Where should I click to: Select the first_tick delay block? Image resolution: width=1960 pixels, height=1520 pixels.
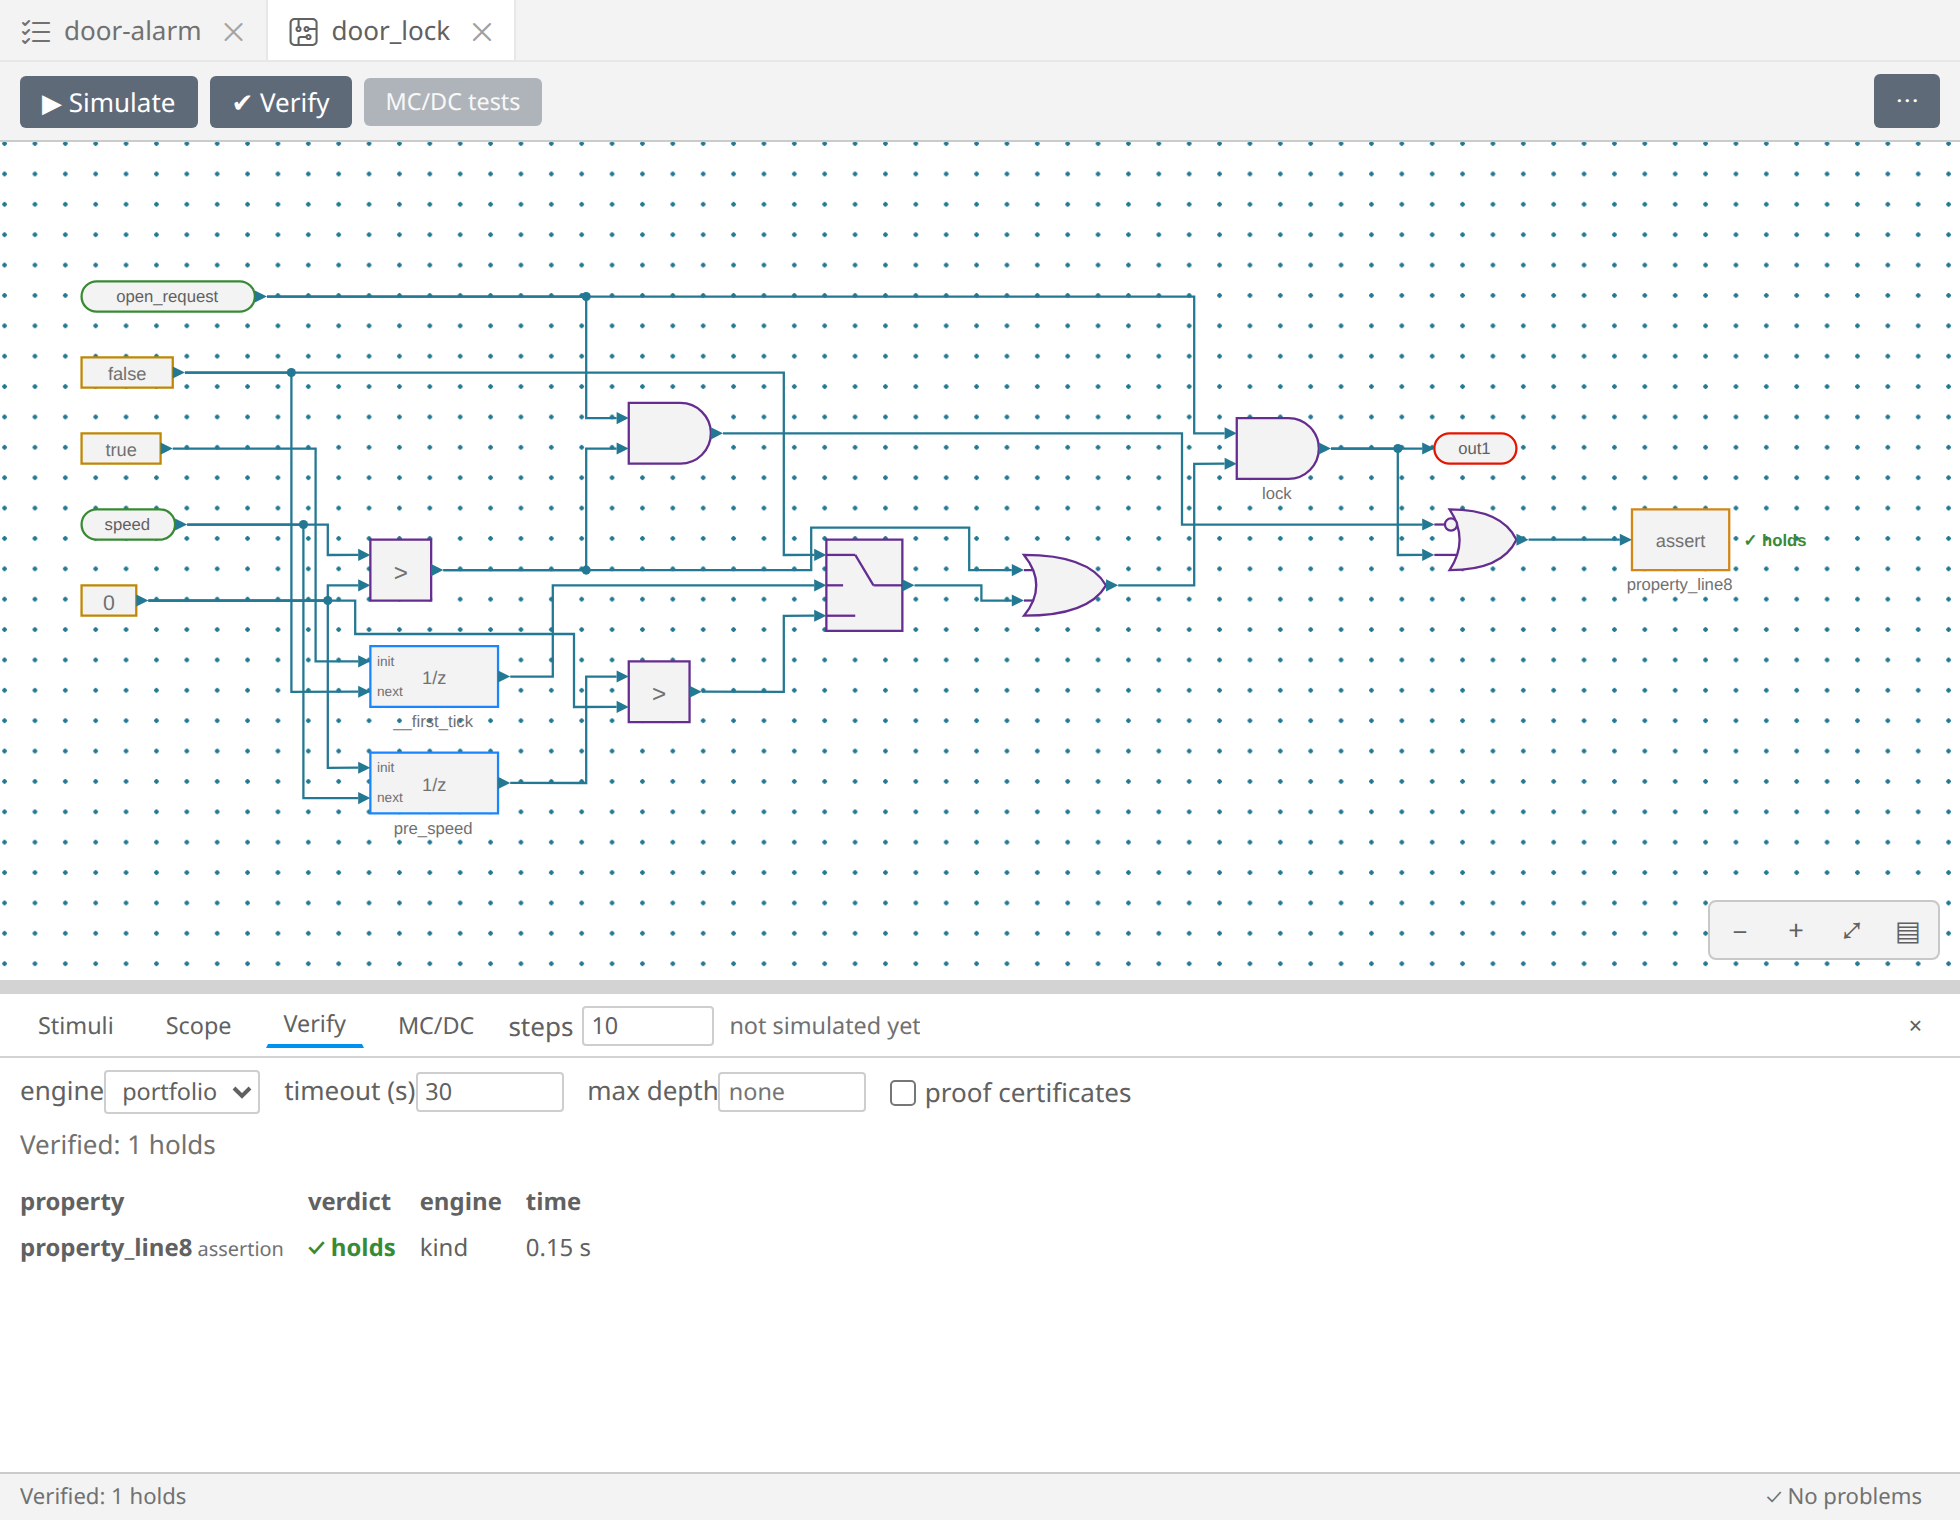tap(434, 676)
